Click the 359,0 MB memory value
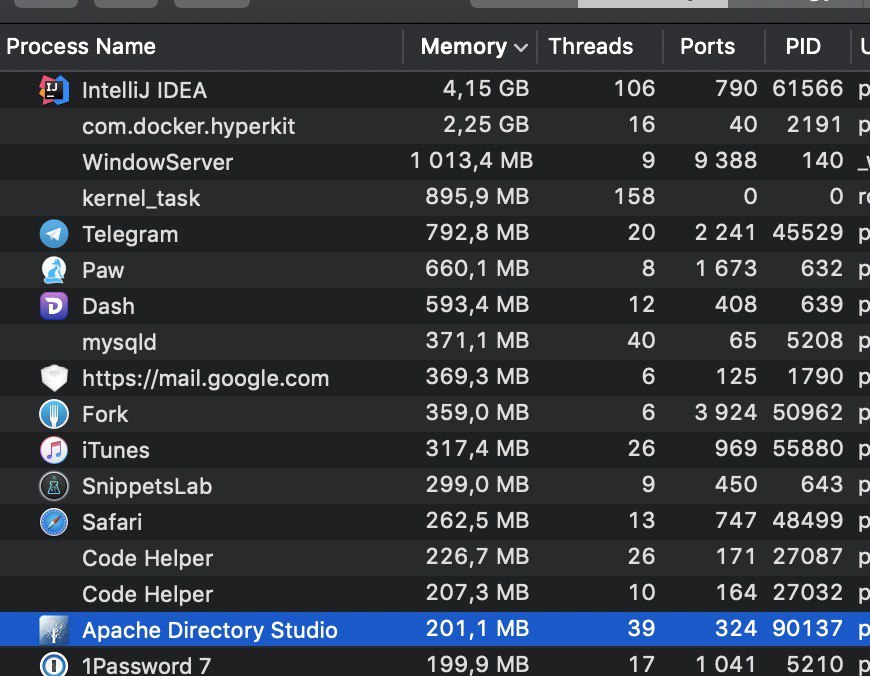870x676 pixels. tap(477, 412)
